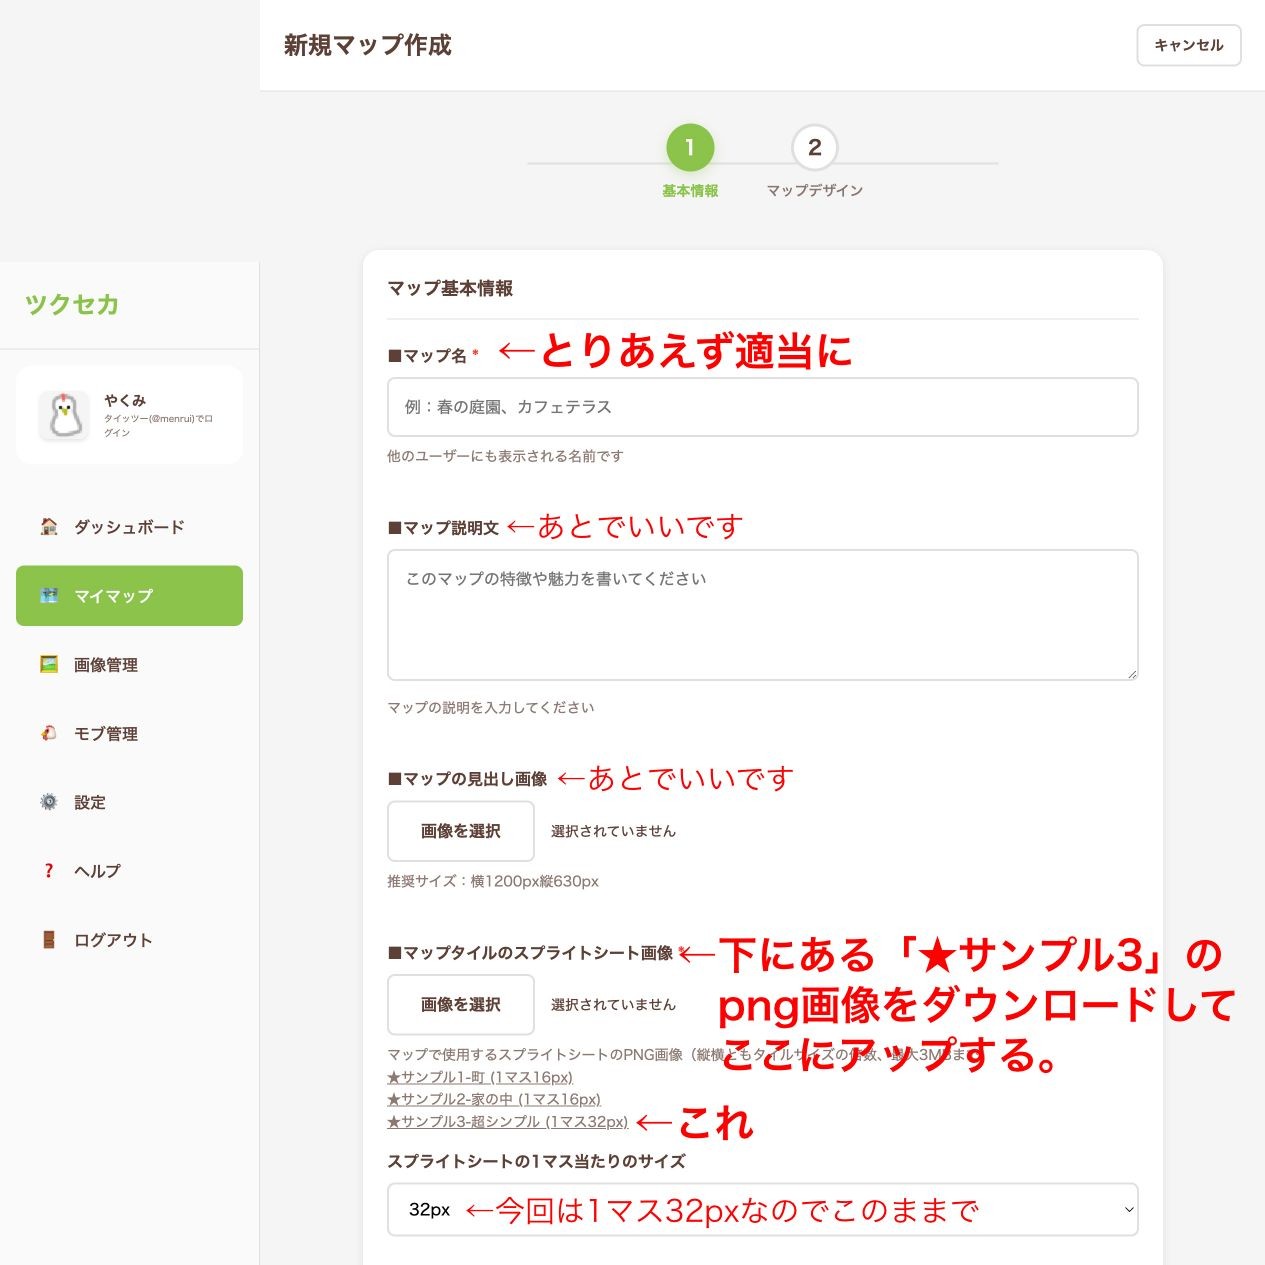This screenshot has height=1265, width=1265.
Task: Click the image management picture icon
Action: (x=48, y=665)
